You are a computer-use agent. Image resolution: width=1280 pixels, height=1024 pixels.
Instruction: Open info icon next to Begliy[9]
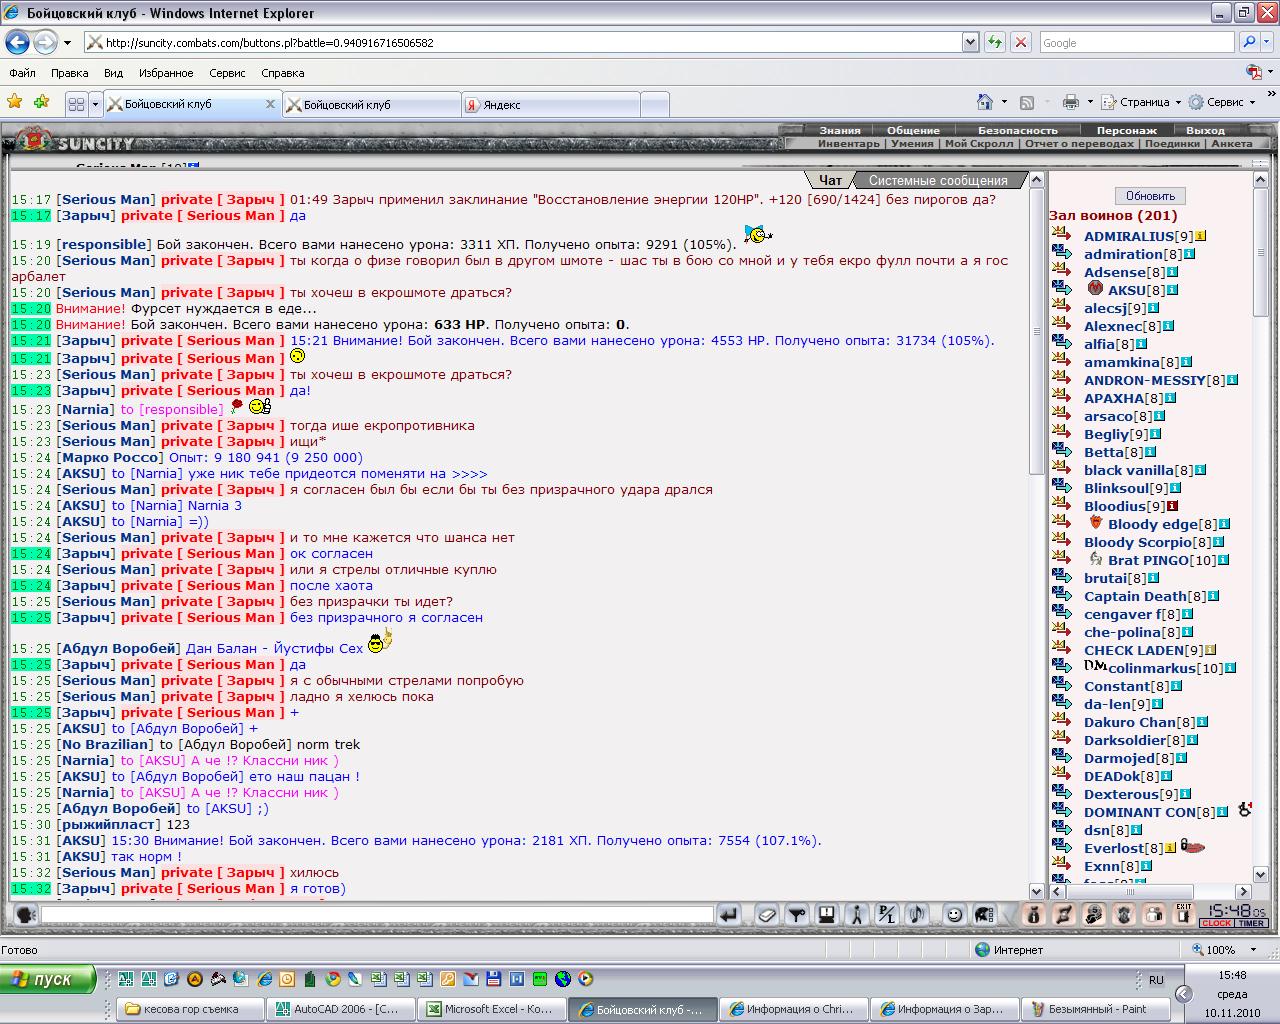pos(1155,434)
